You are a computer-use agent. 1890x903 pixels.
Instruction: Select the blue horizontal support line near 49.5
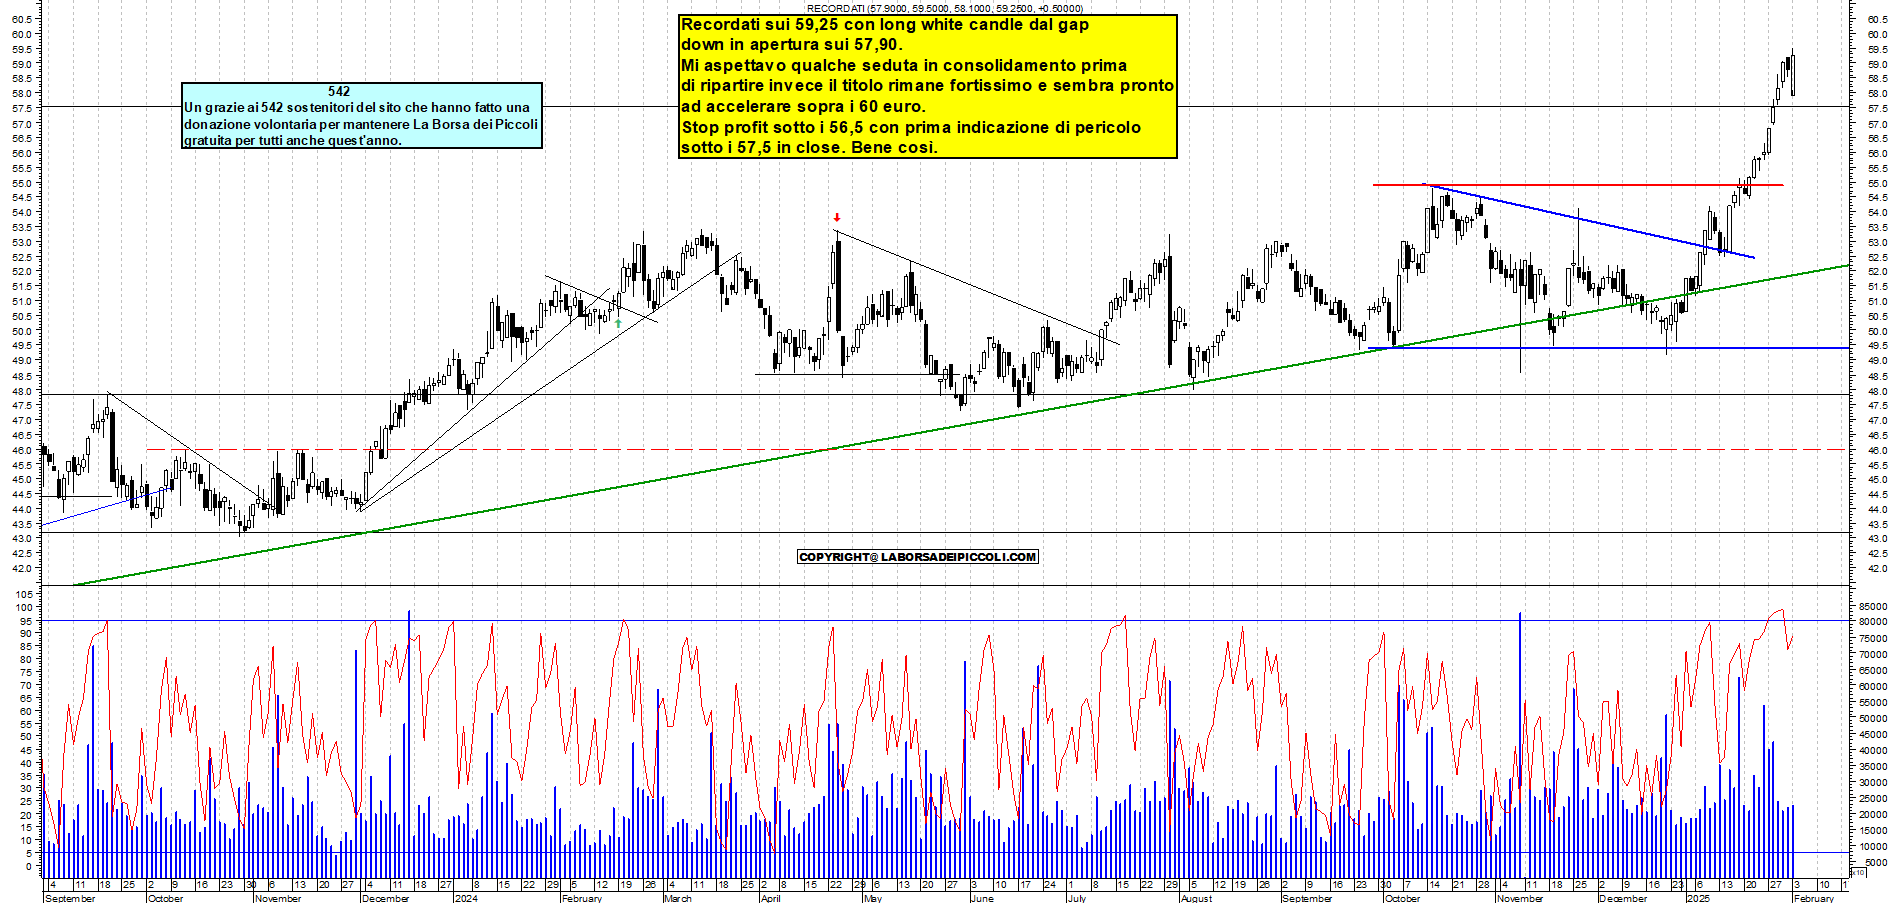[1608, 348]
